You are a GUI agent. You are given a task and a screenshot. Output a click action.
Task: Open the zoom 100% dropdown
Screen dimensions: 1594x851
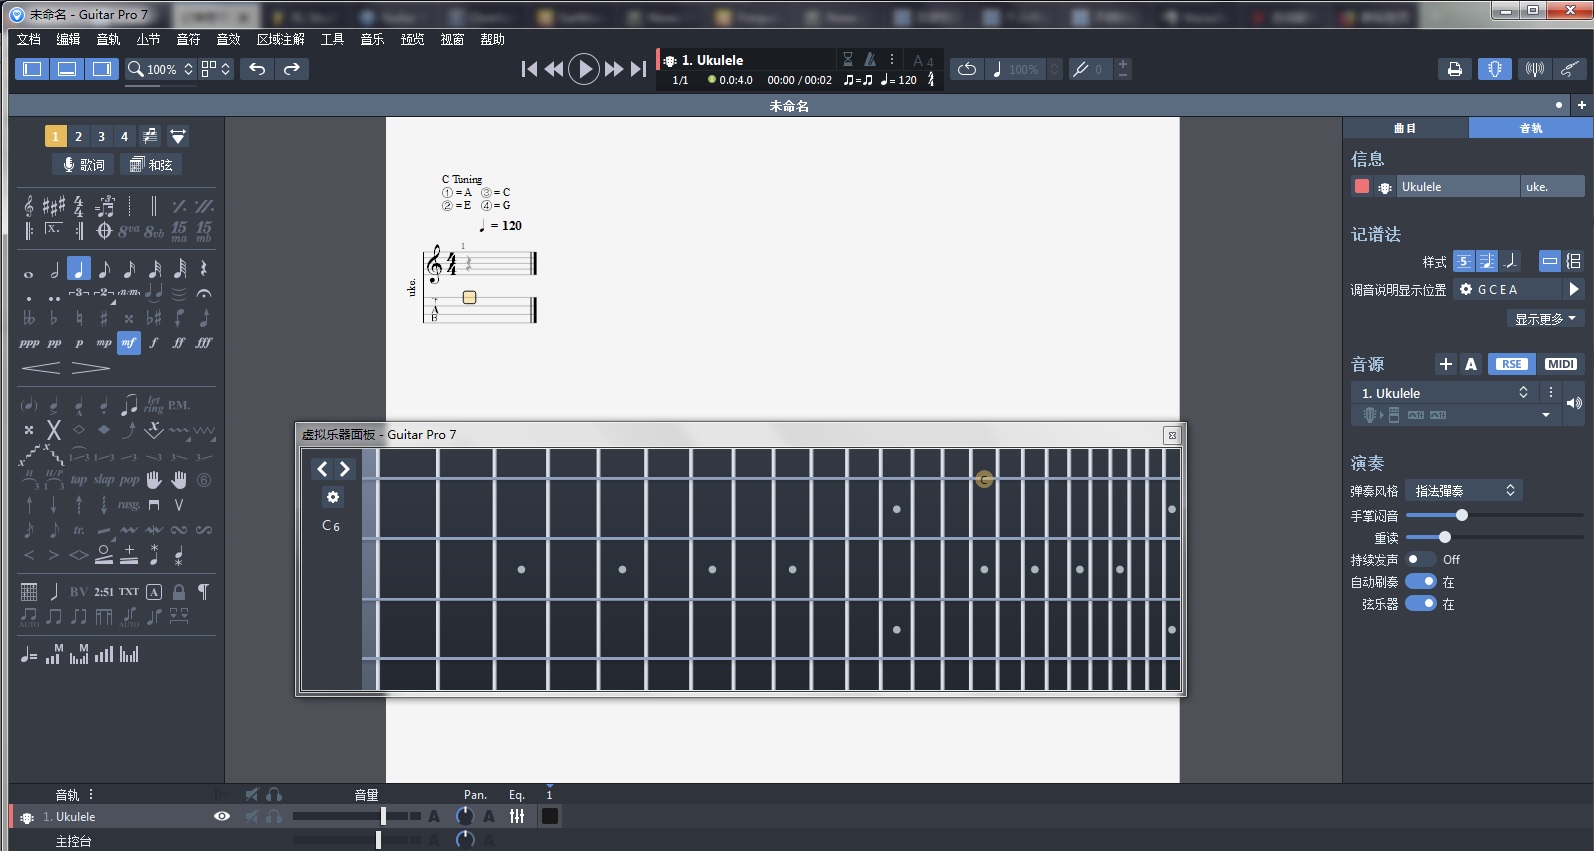pos(161,69)
